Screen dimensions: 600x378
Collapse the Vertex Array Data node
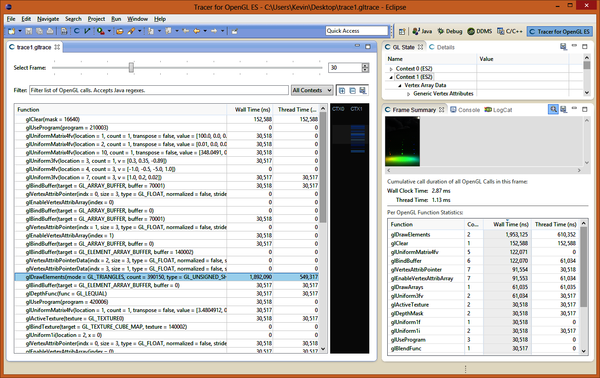(400, 86)
